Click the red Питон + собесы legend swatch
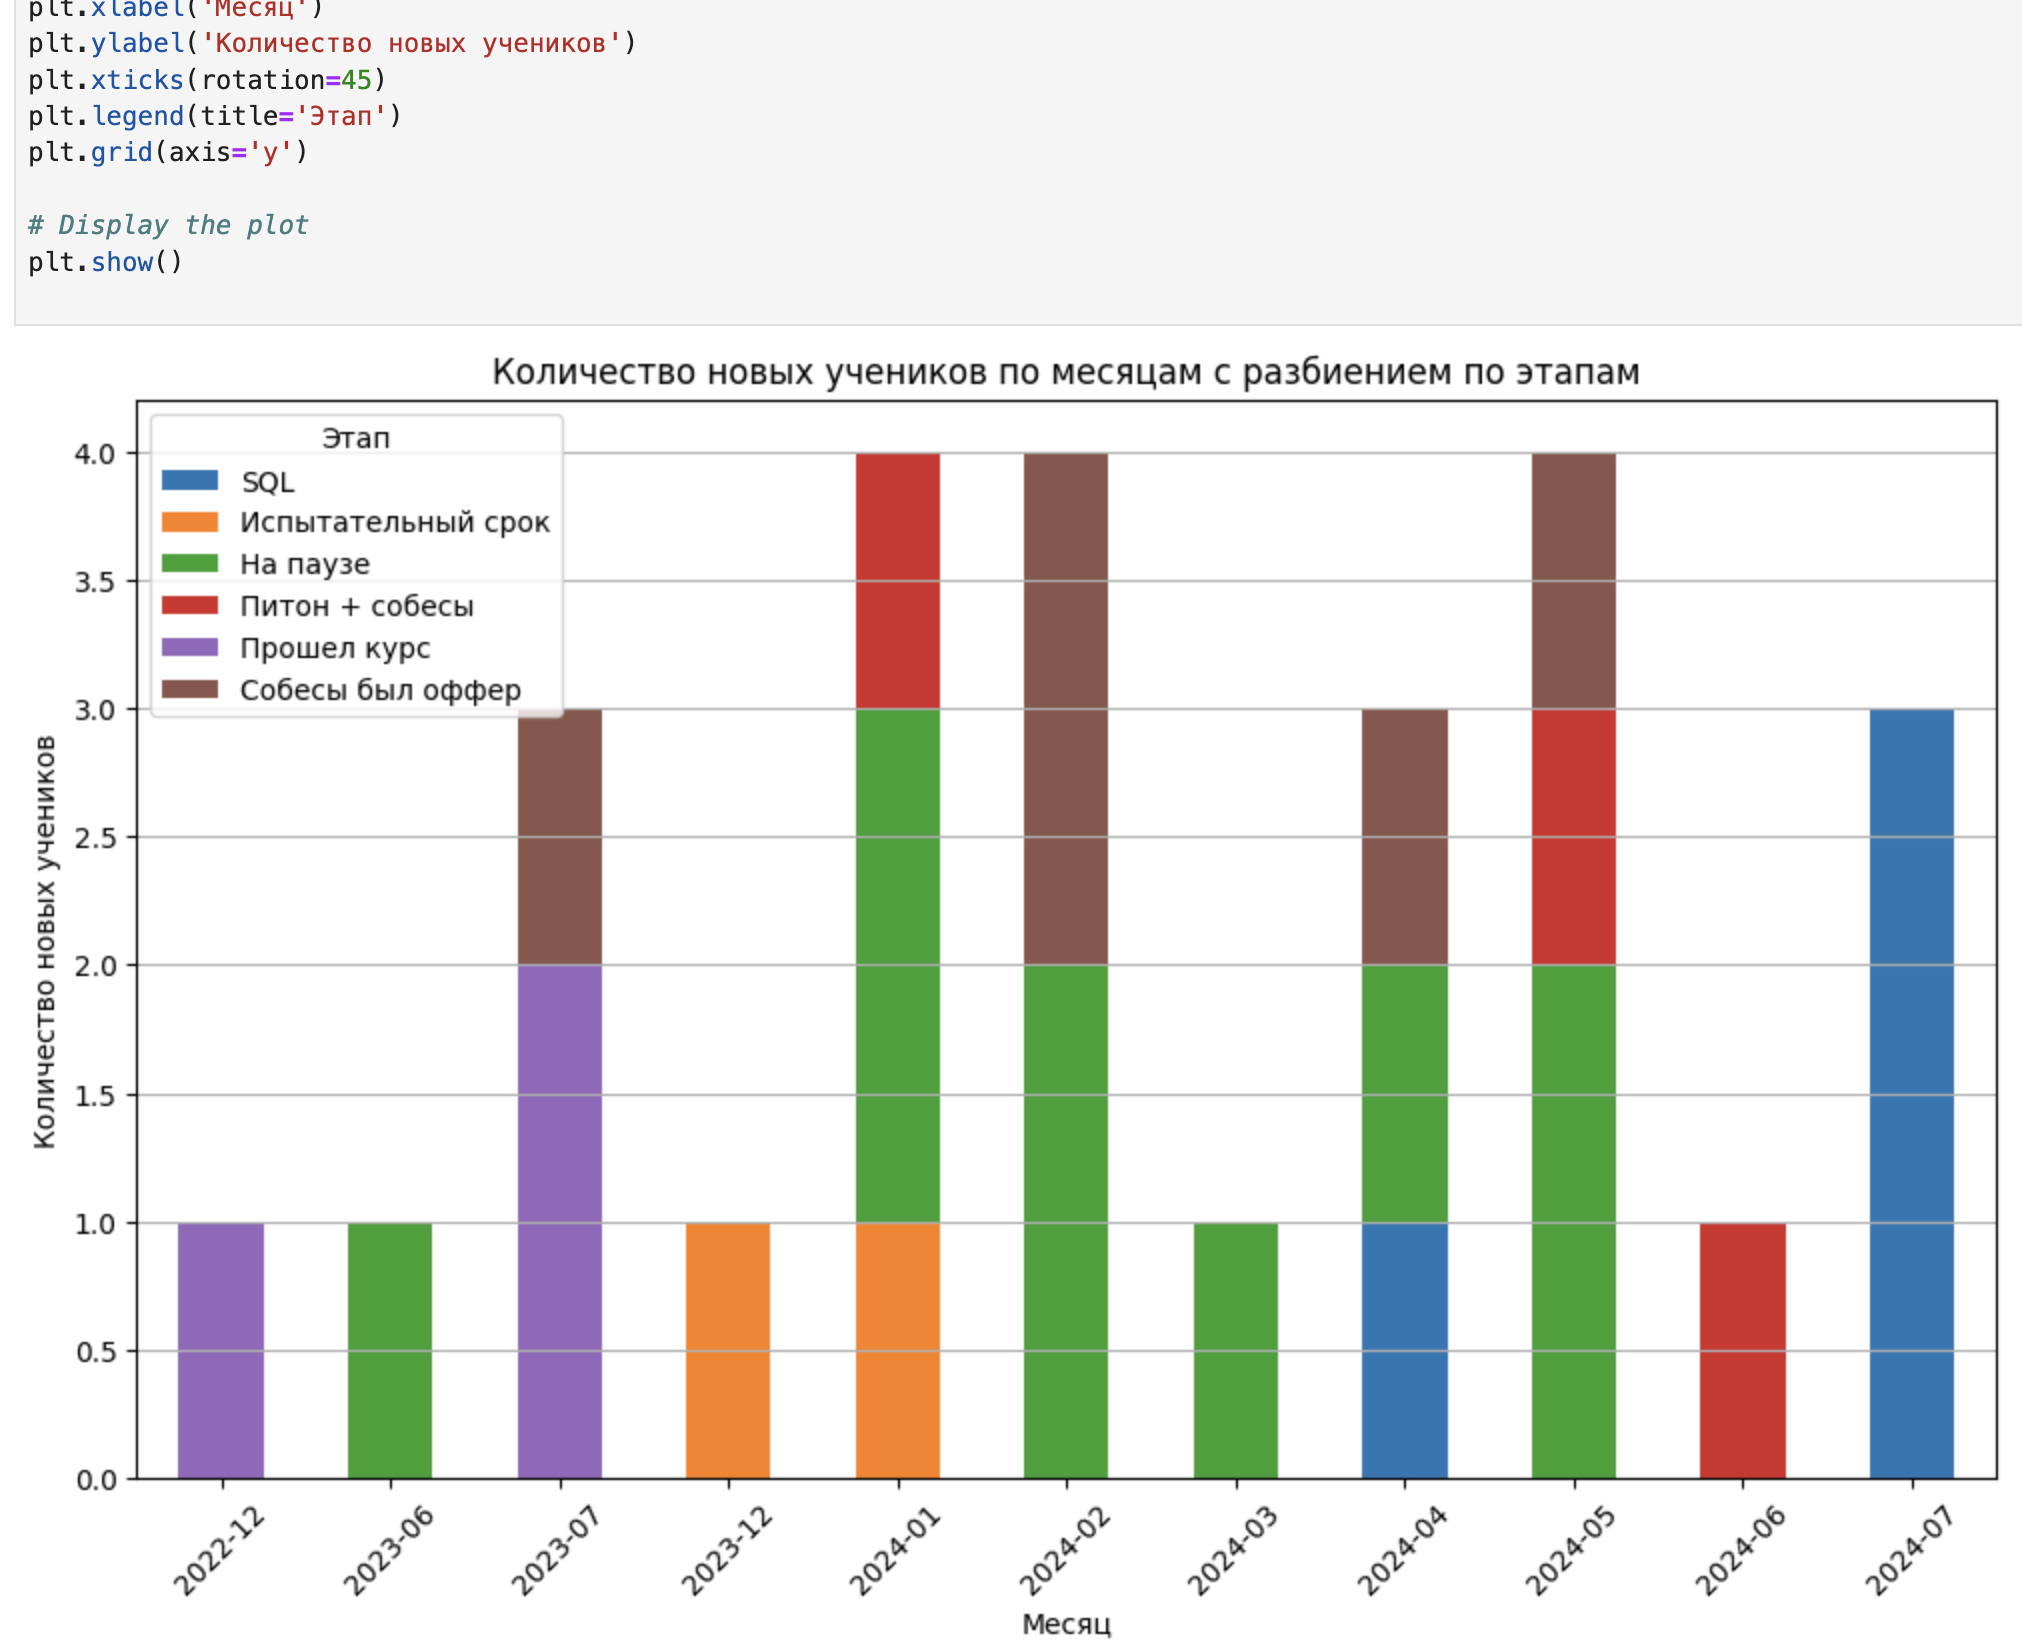 pyautogui.click(x=189, y=606)
